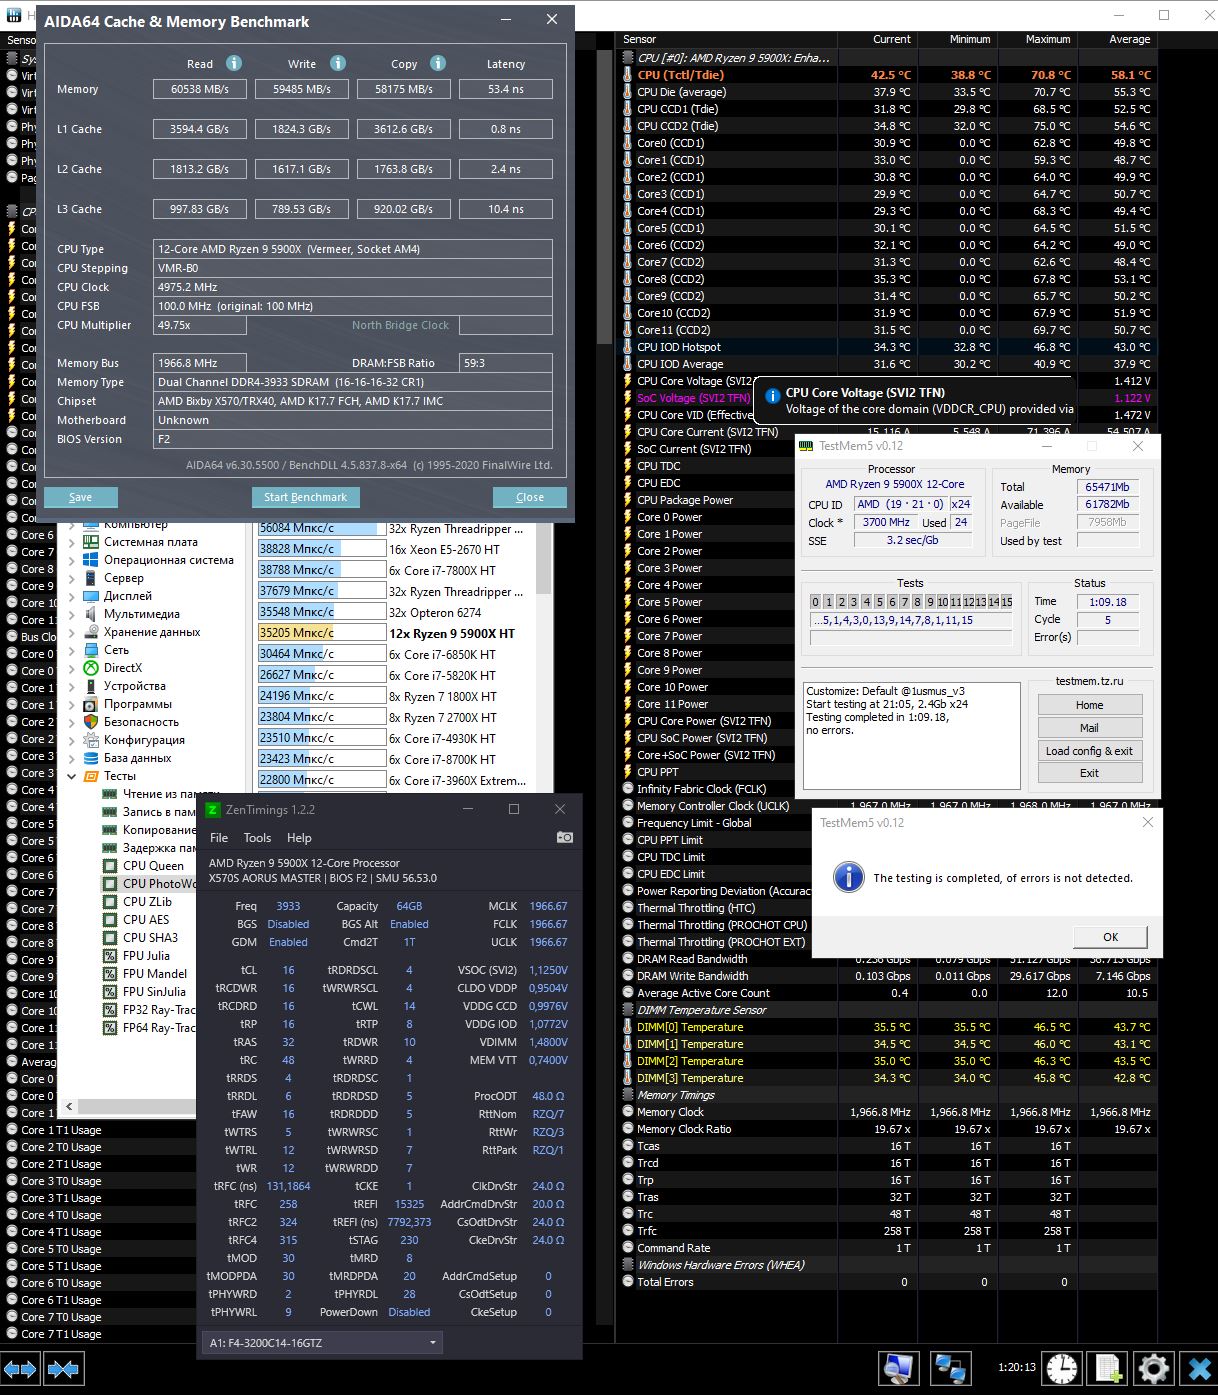Click the Close button in AIDA64 benchmark
Image resolution: width=1218 pixels, height=1395 pixels.
click(530, 497)
